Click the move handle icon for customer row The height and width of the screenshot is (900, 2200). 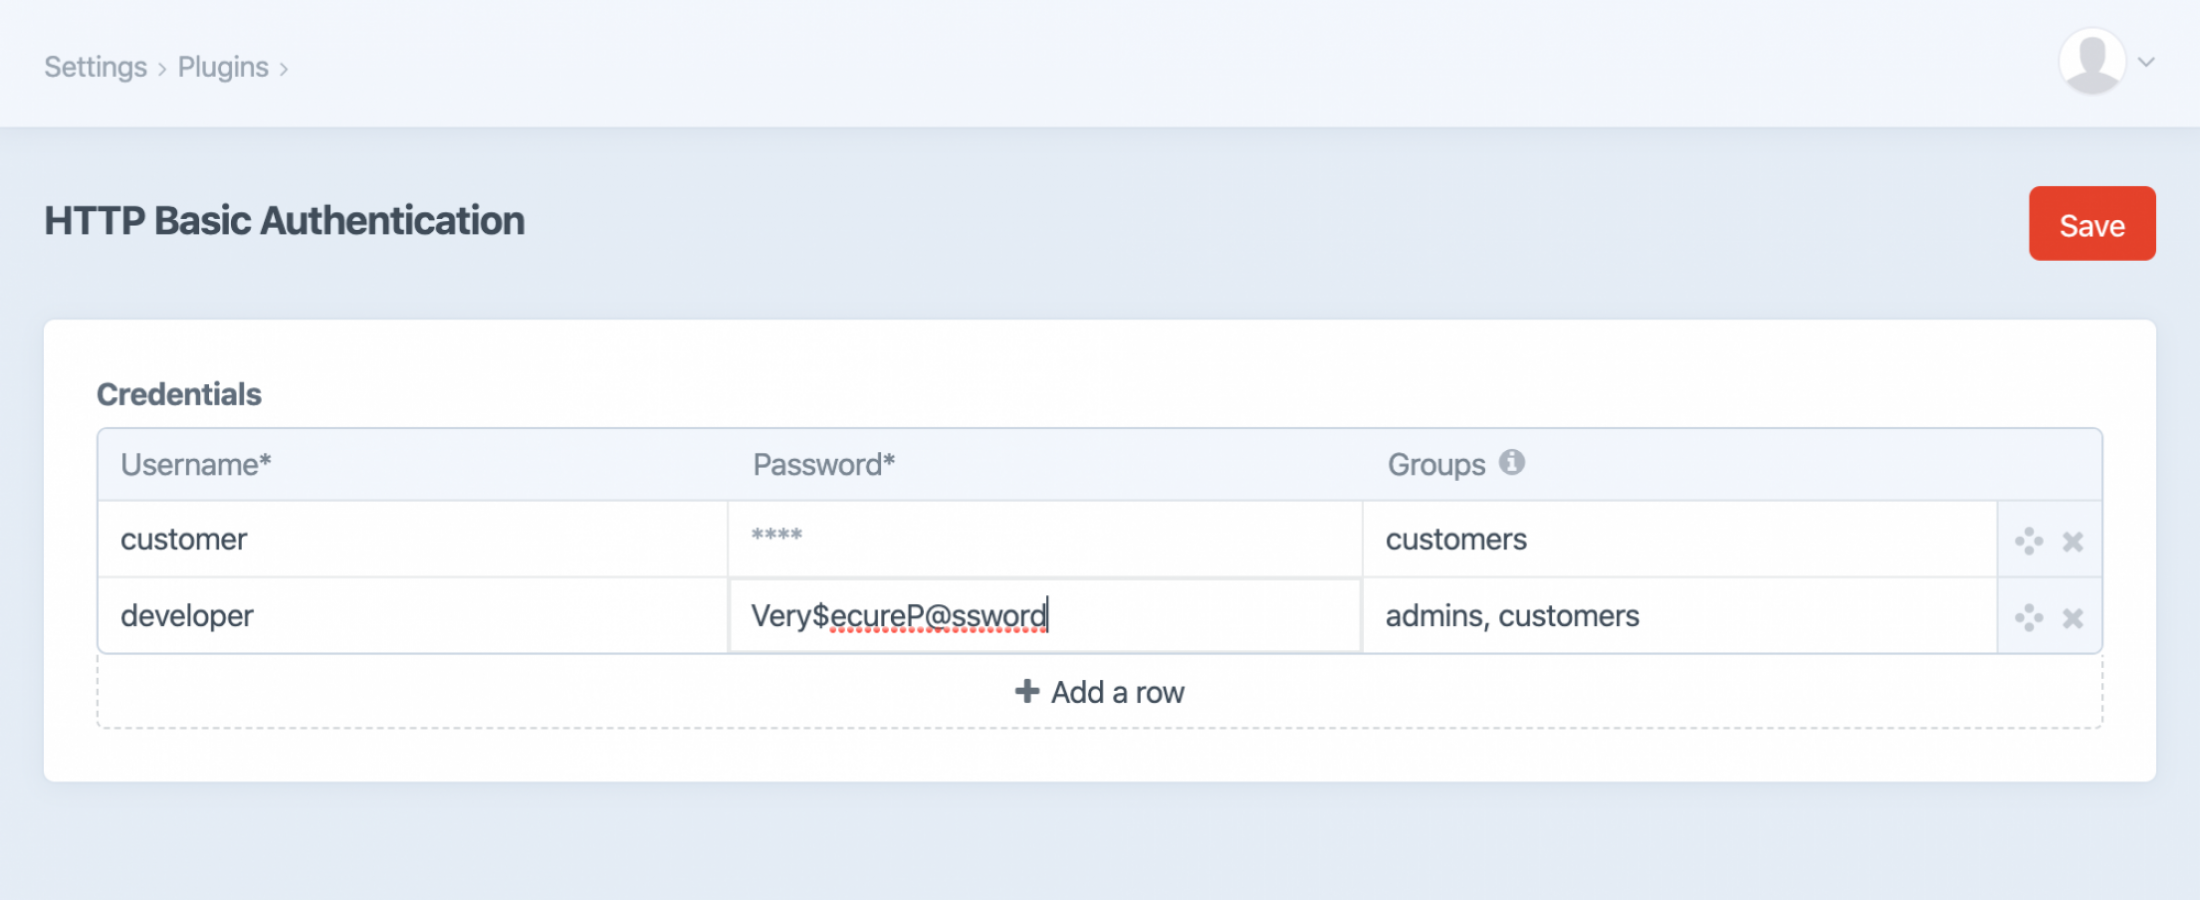(2028, 541)
